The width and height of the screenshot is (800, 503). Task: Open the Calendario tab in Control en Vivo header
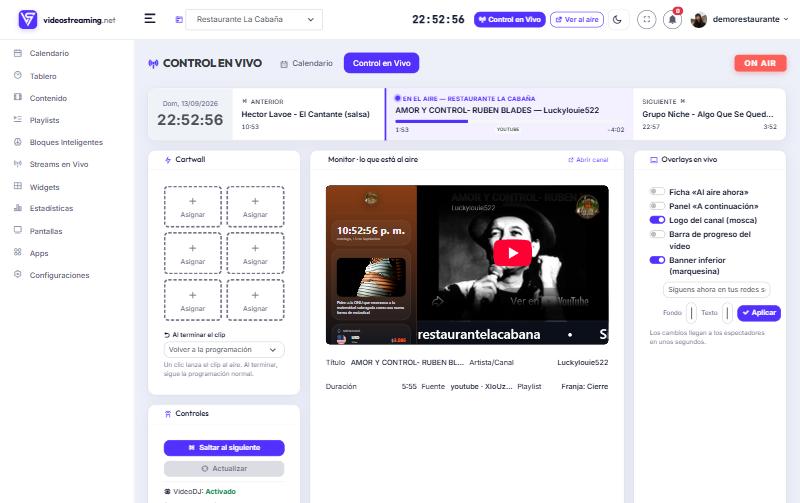coord(307,63)
